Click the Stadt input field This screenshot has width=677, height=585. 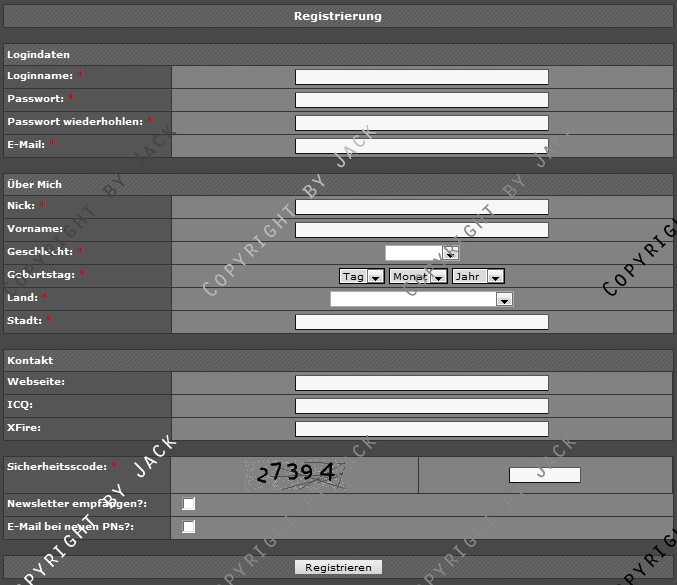pos(421,322)
